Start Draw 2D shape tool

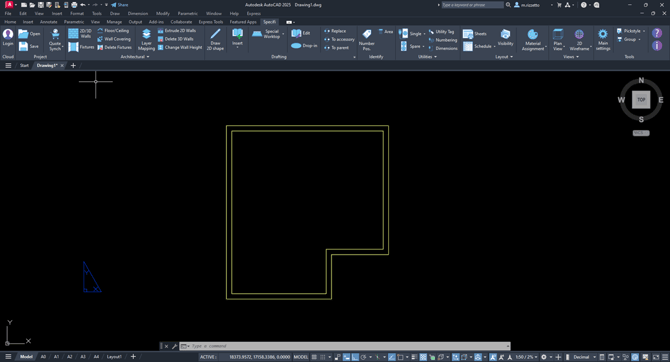[215, 40]
